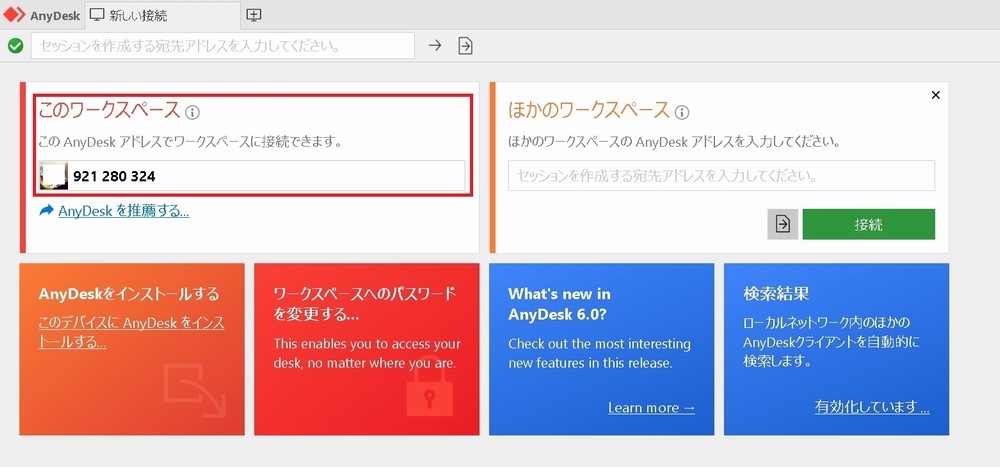Focus the top address bar field
Screen dimensions: 1000x467
pyautogui.click(x=223, y=46)
